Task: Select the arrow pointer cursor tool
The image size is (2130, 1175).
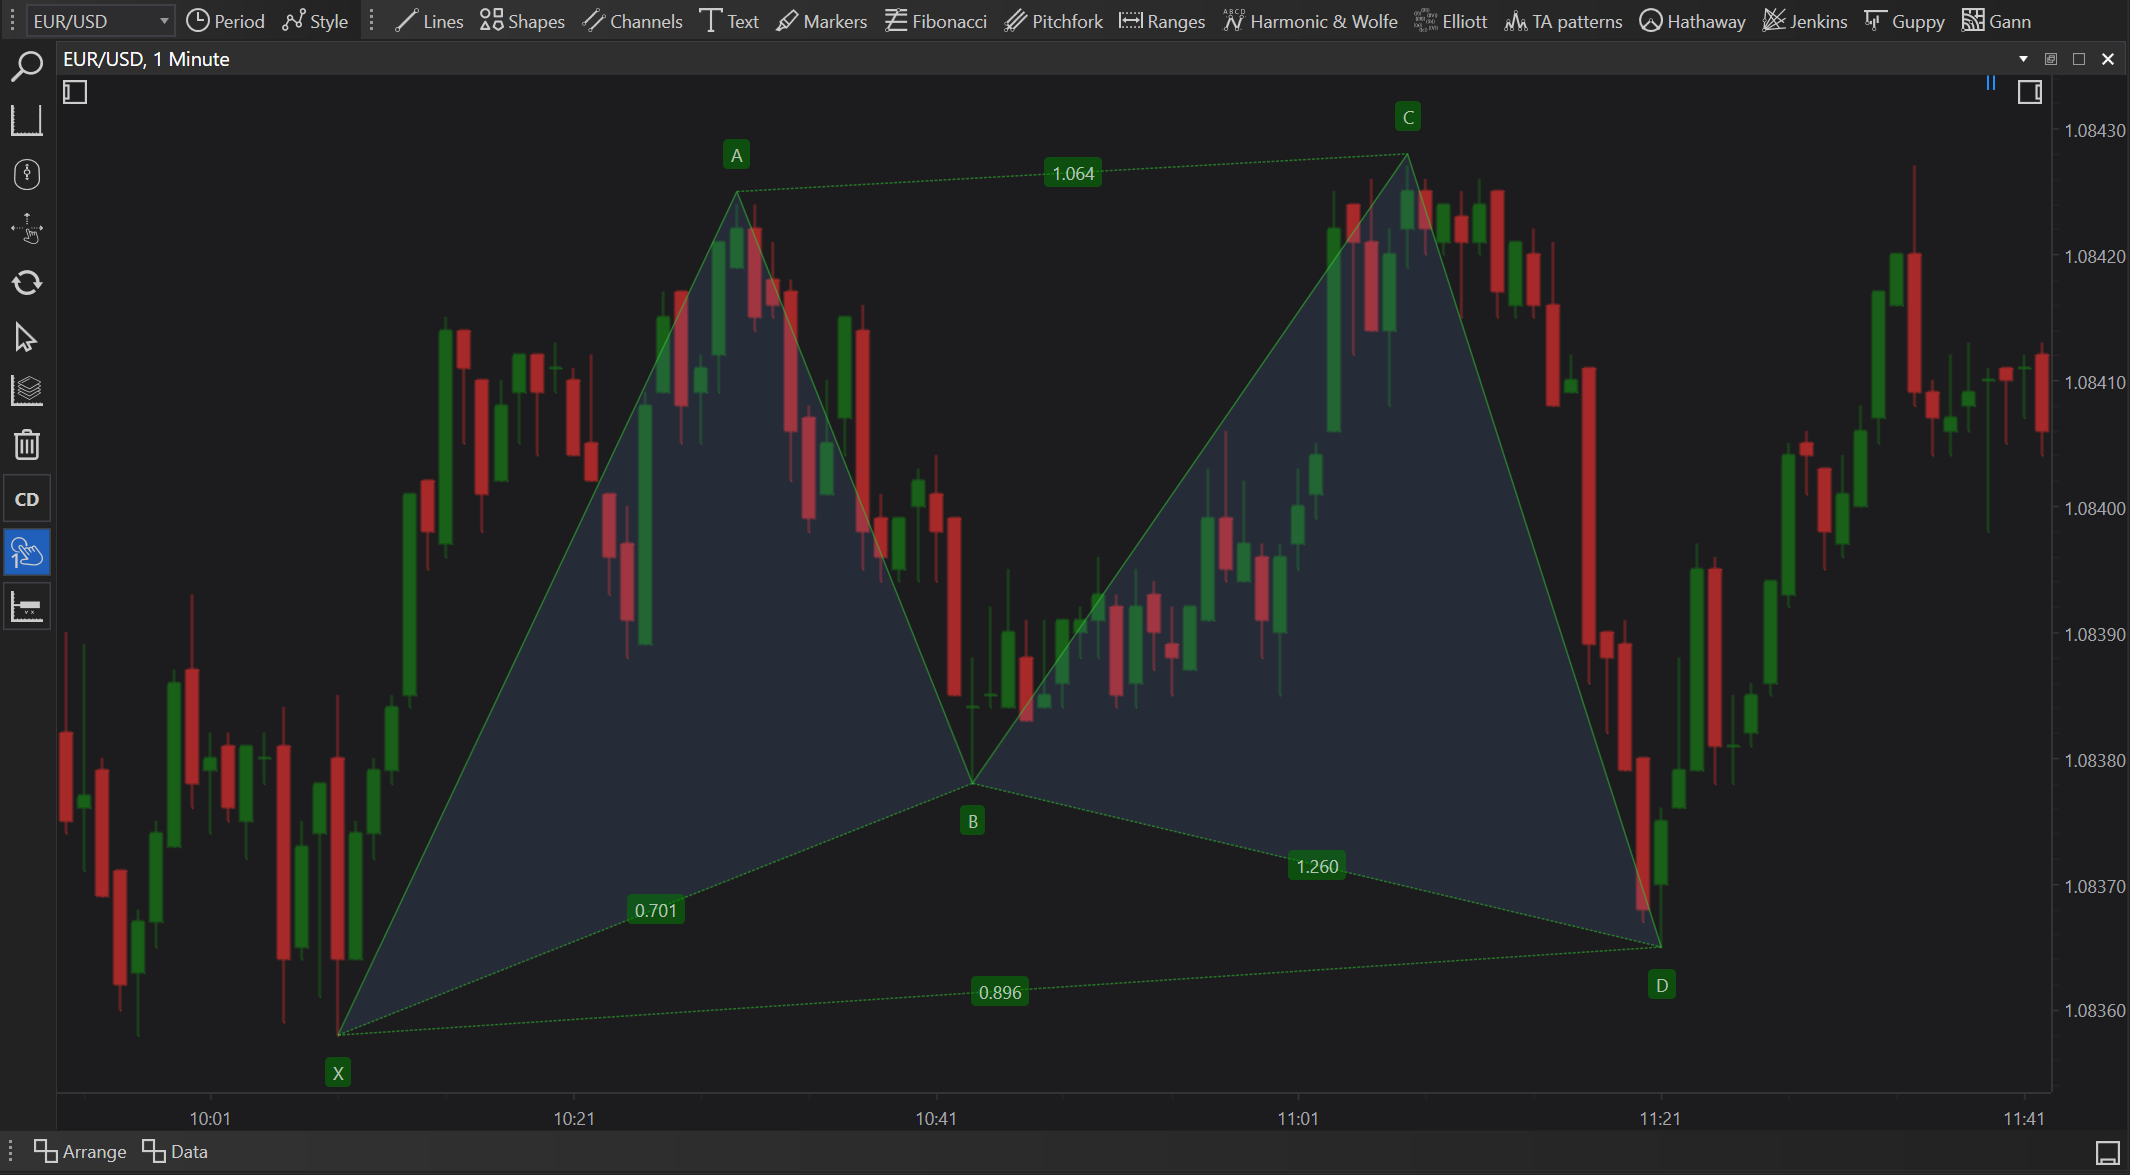Action: [27, 337]
